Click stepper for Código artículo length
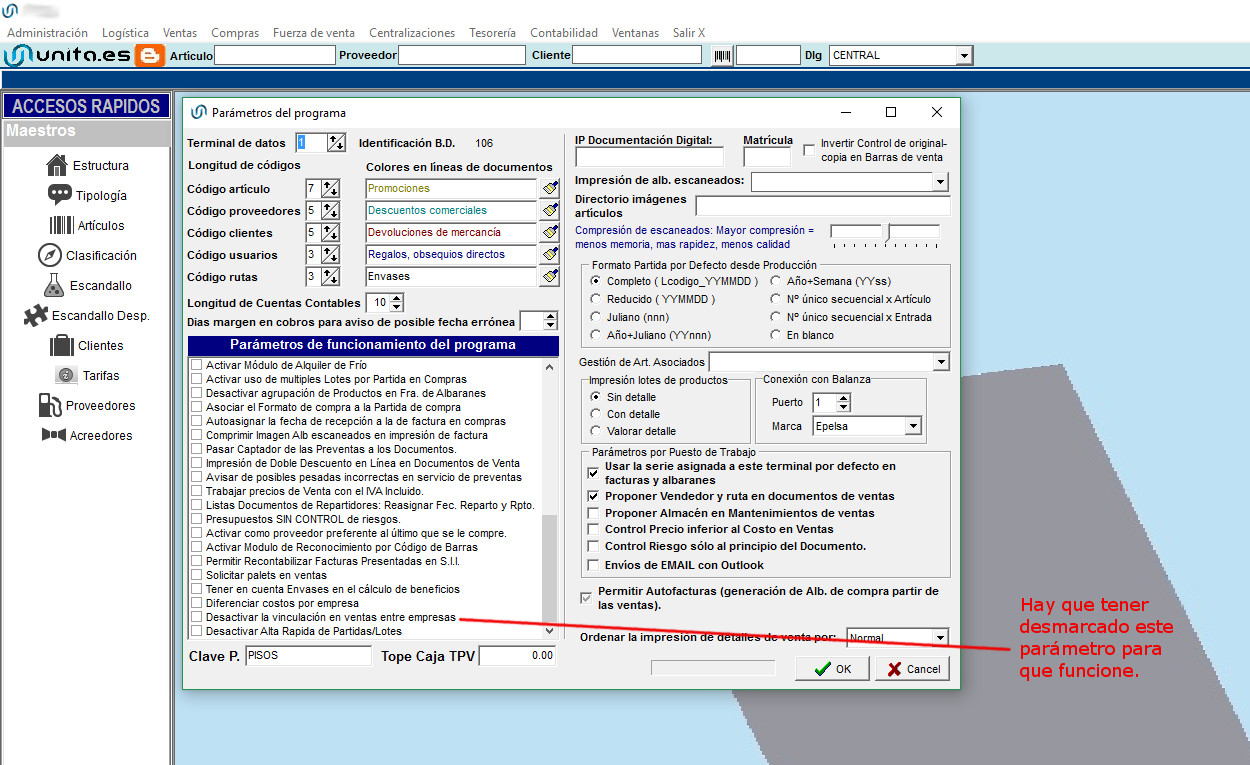Image resolution: width=1250 pixels, height=765 pixels. point(330,188)
